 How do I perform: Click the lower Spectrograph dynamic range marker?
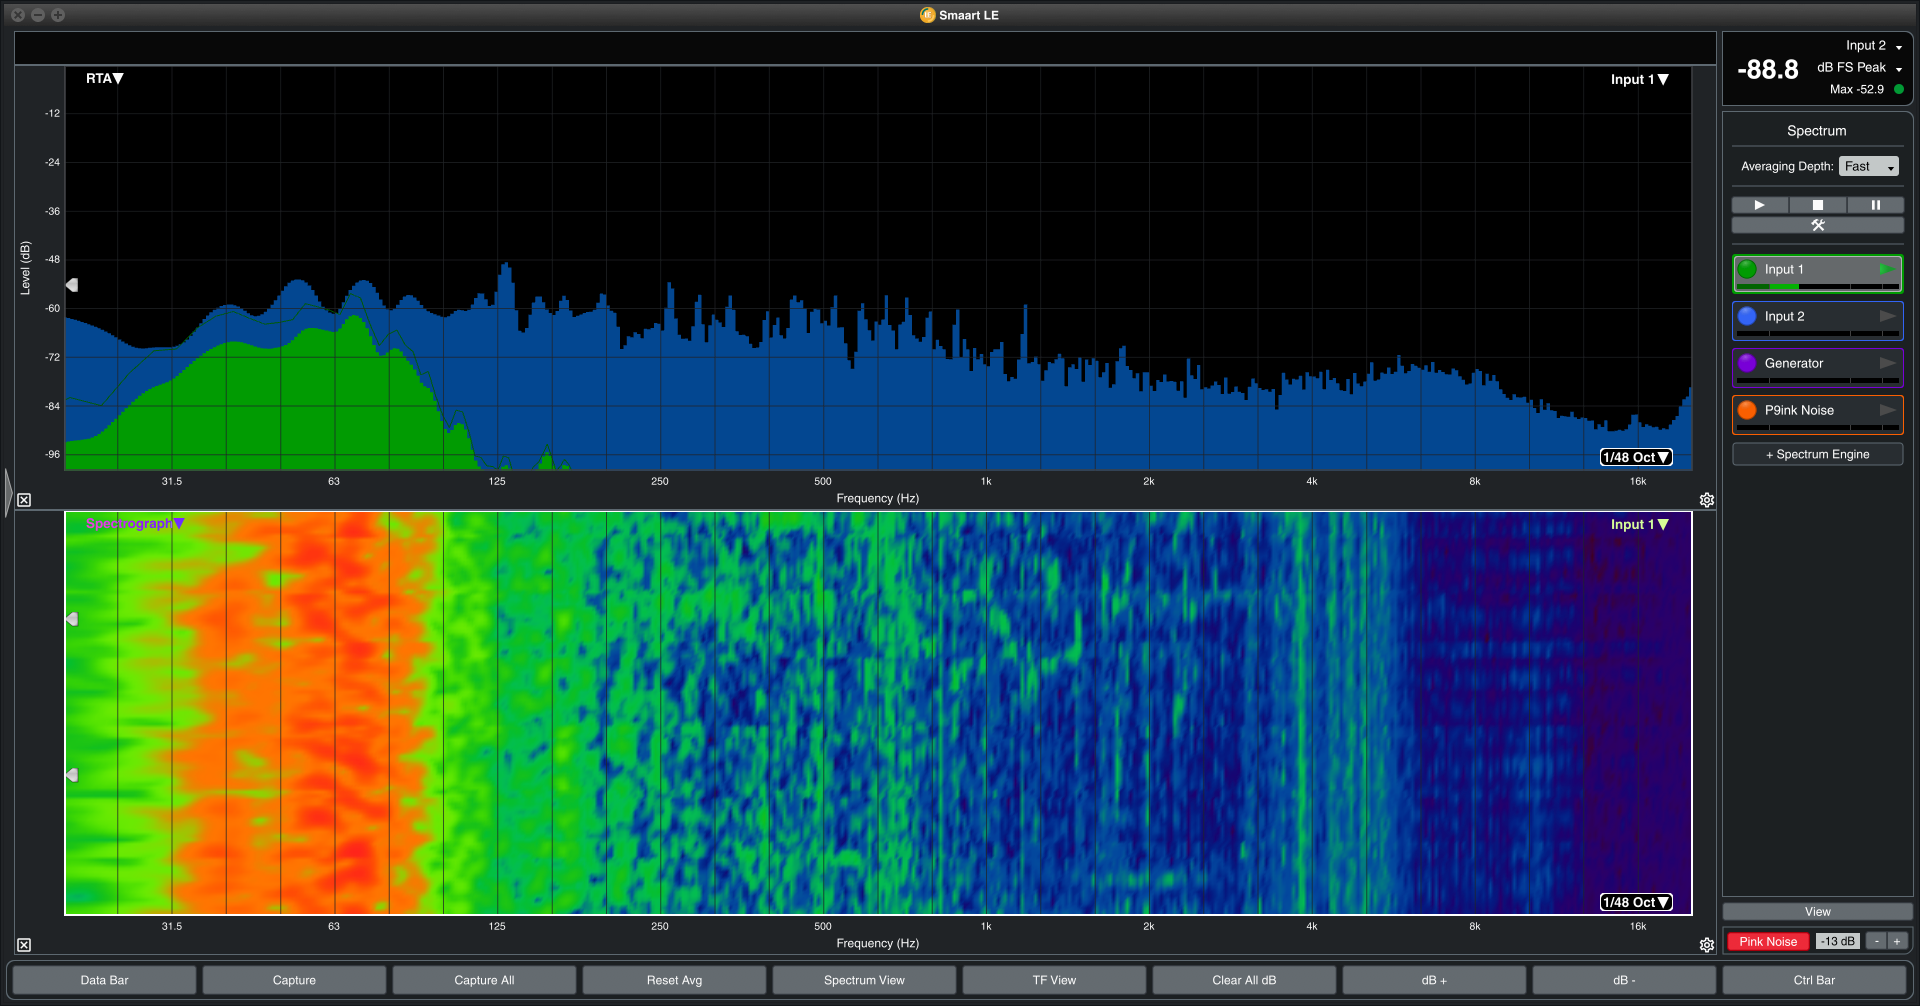coord(72,775)
